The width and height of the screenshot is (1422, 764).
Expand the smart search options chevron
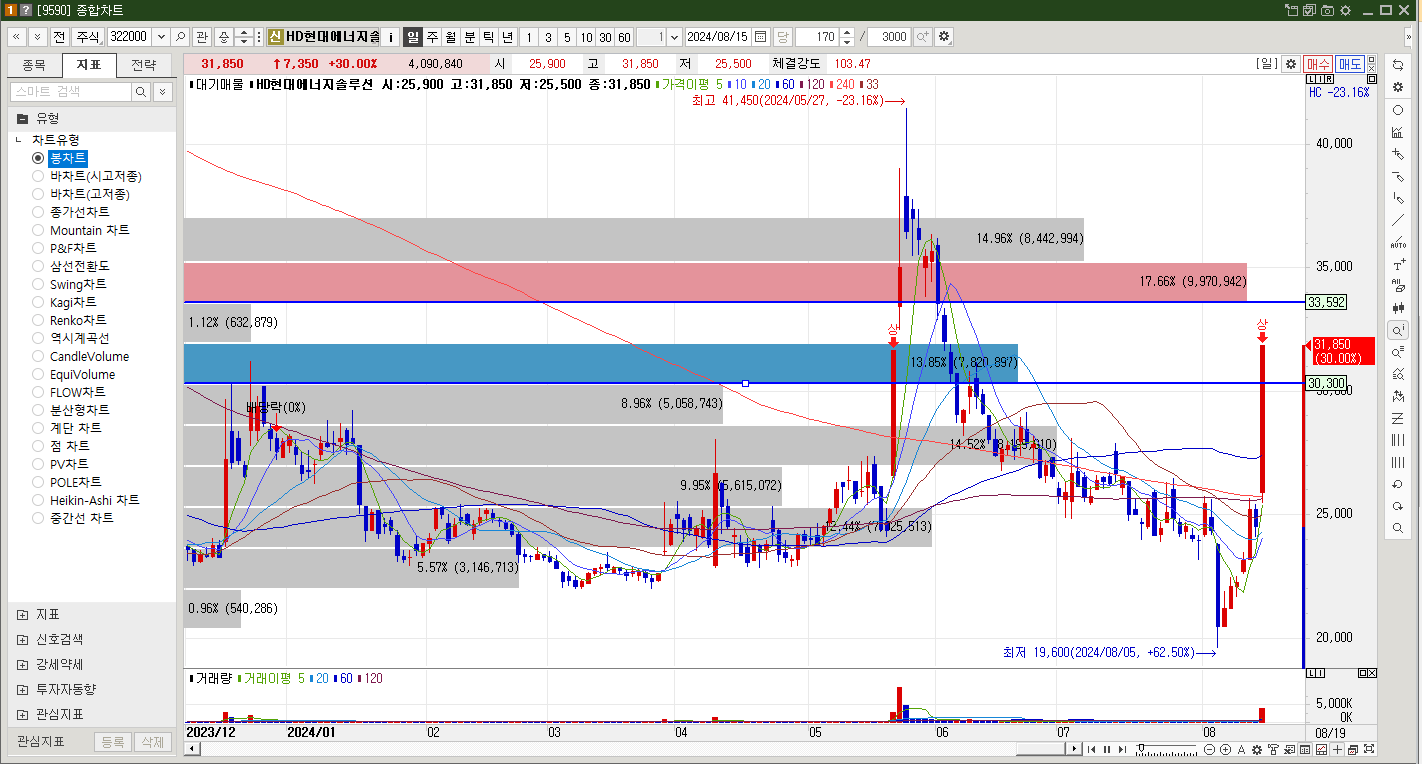click(x=163, y=91)
